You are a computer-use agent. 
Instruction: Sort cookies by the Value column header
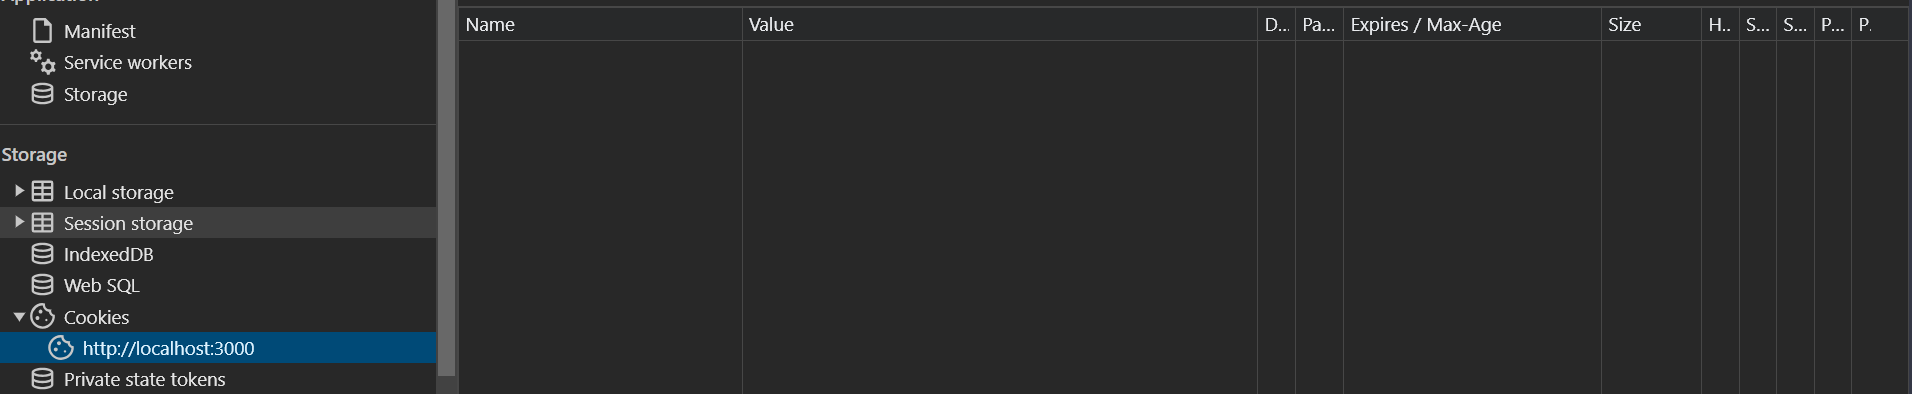999,25
